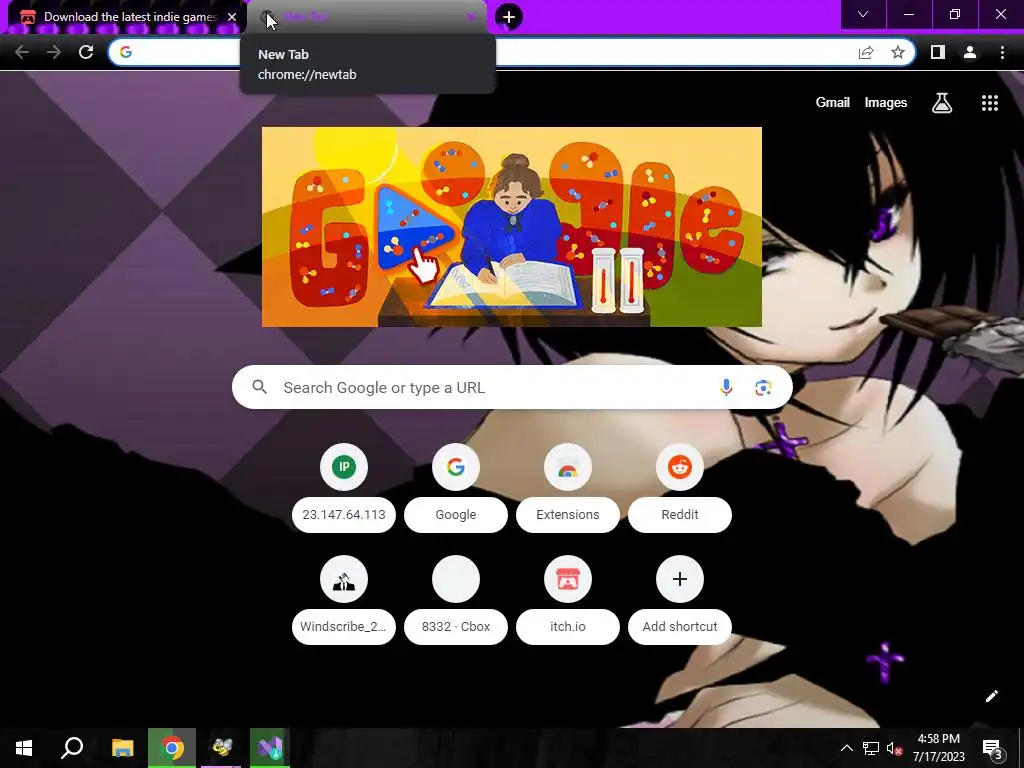Open the notification center icon
Screen dimensions: 1024x768
coord(993,748)
